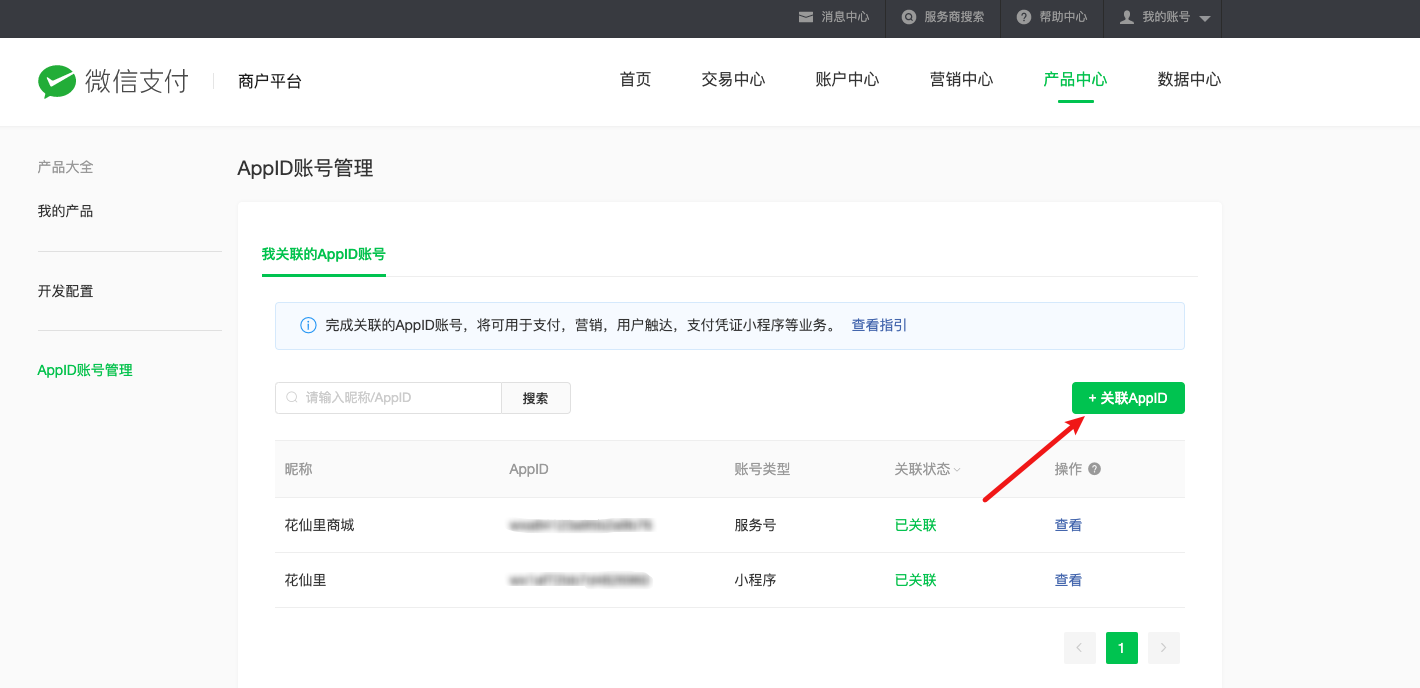The height and width of the screenshot is (688, 1420).
Task: Go to 交易中心 menu
Action: click(733, 80)
